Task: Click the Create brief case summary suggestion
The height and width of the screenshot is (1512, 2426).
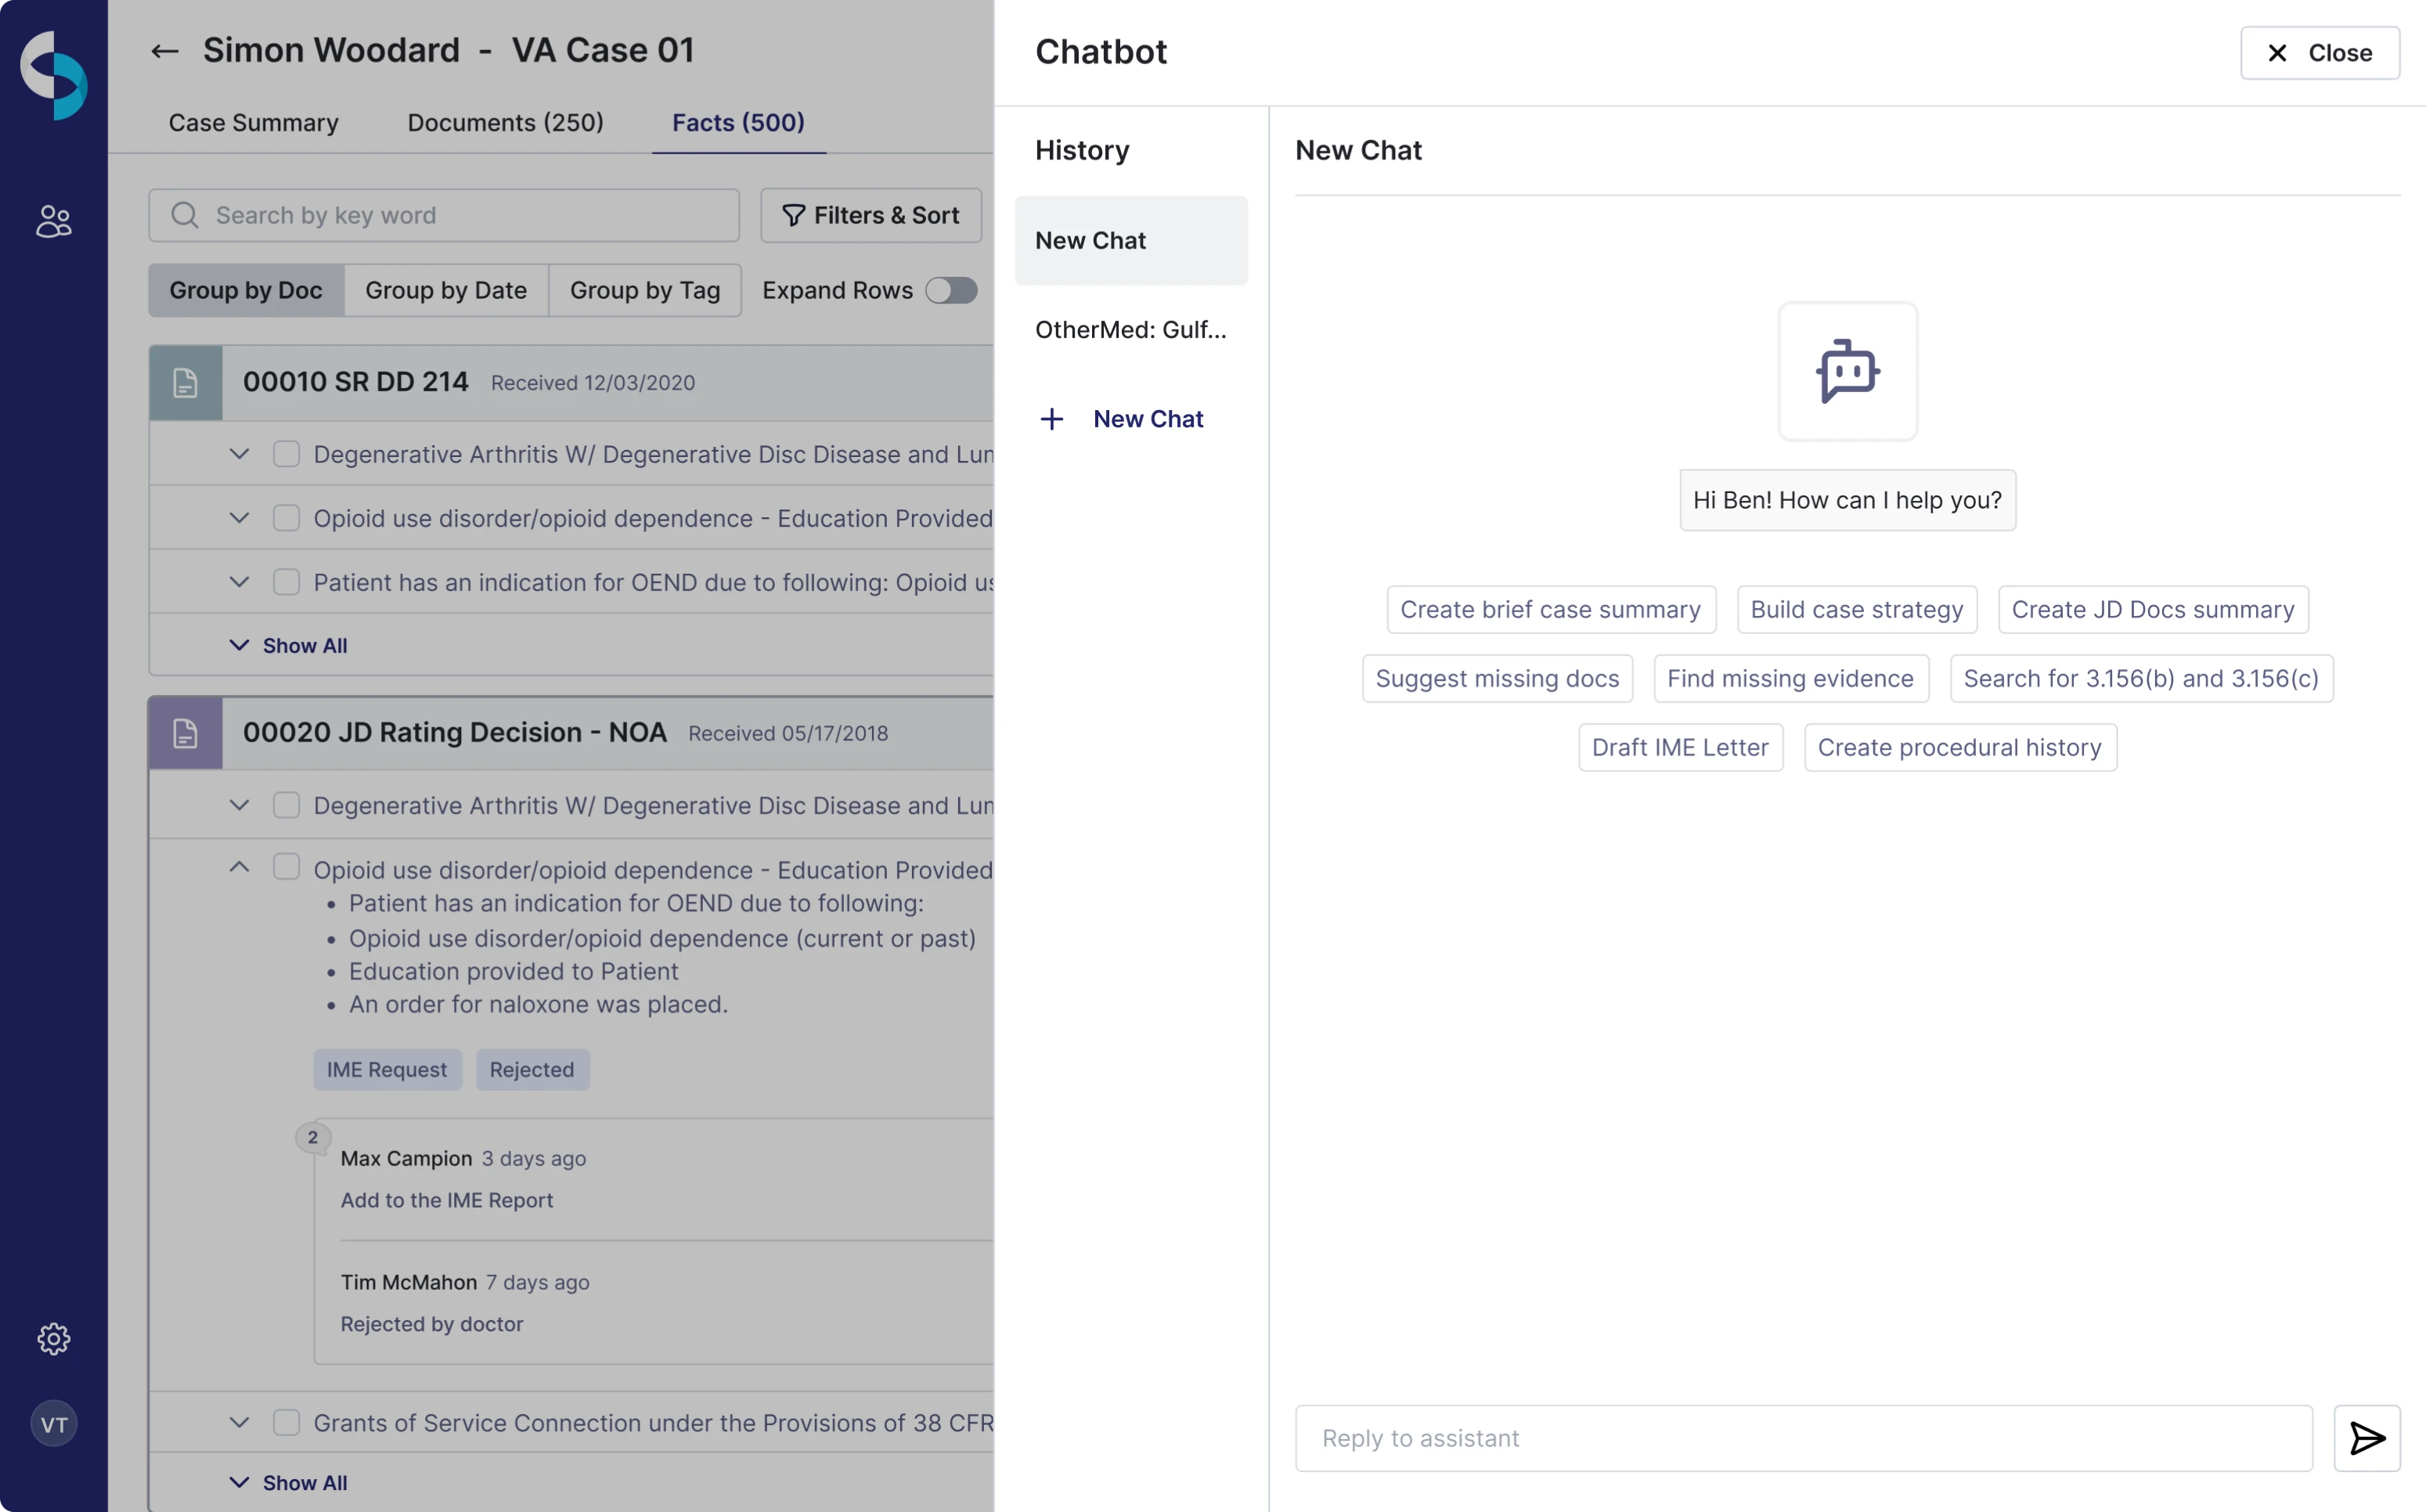Action: (1550, 608)
